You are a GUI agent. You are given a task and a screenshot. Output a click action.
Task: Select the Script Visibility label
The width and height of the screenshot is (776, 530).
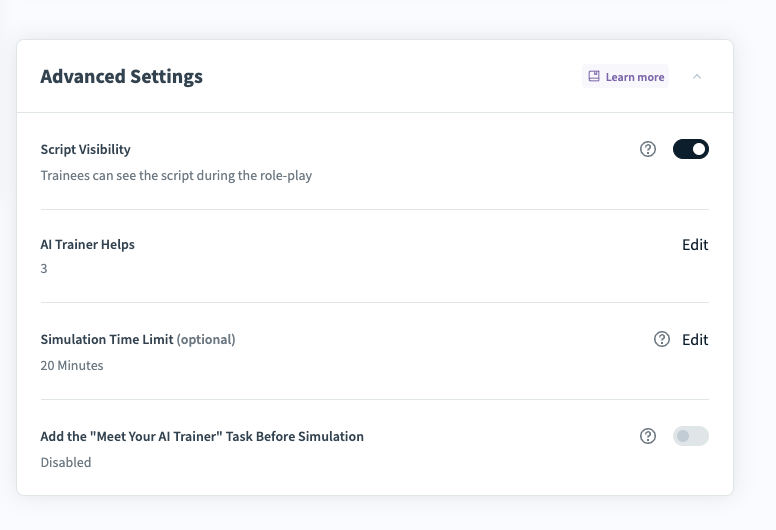click(85, 150)
